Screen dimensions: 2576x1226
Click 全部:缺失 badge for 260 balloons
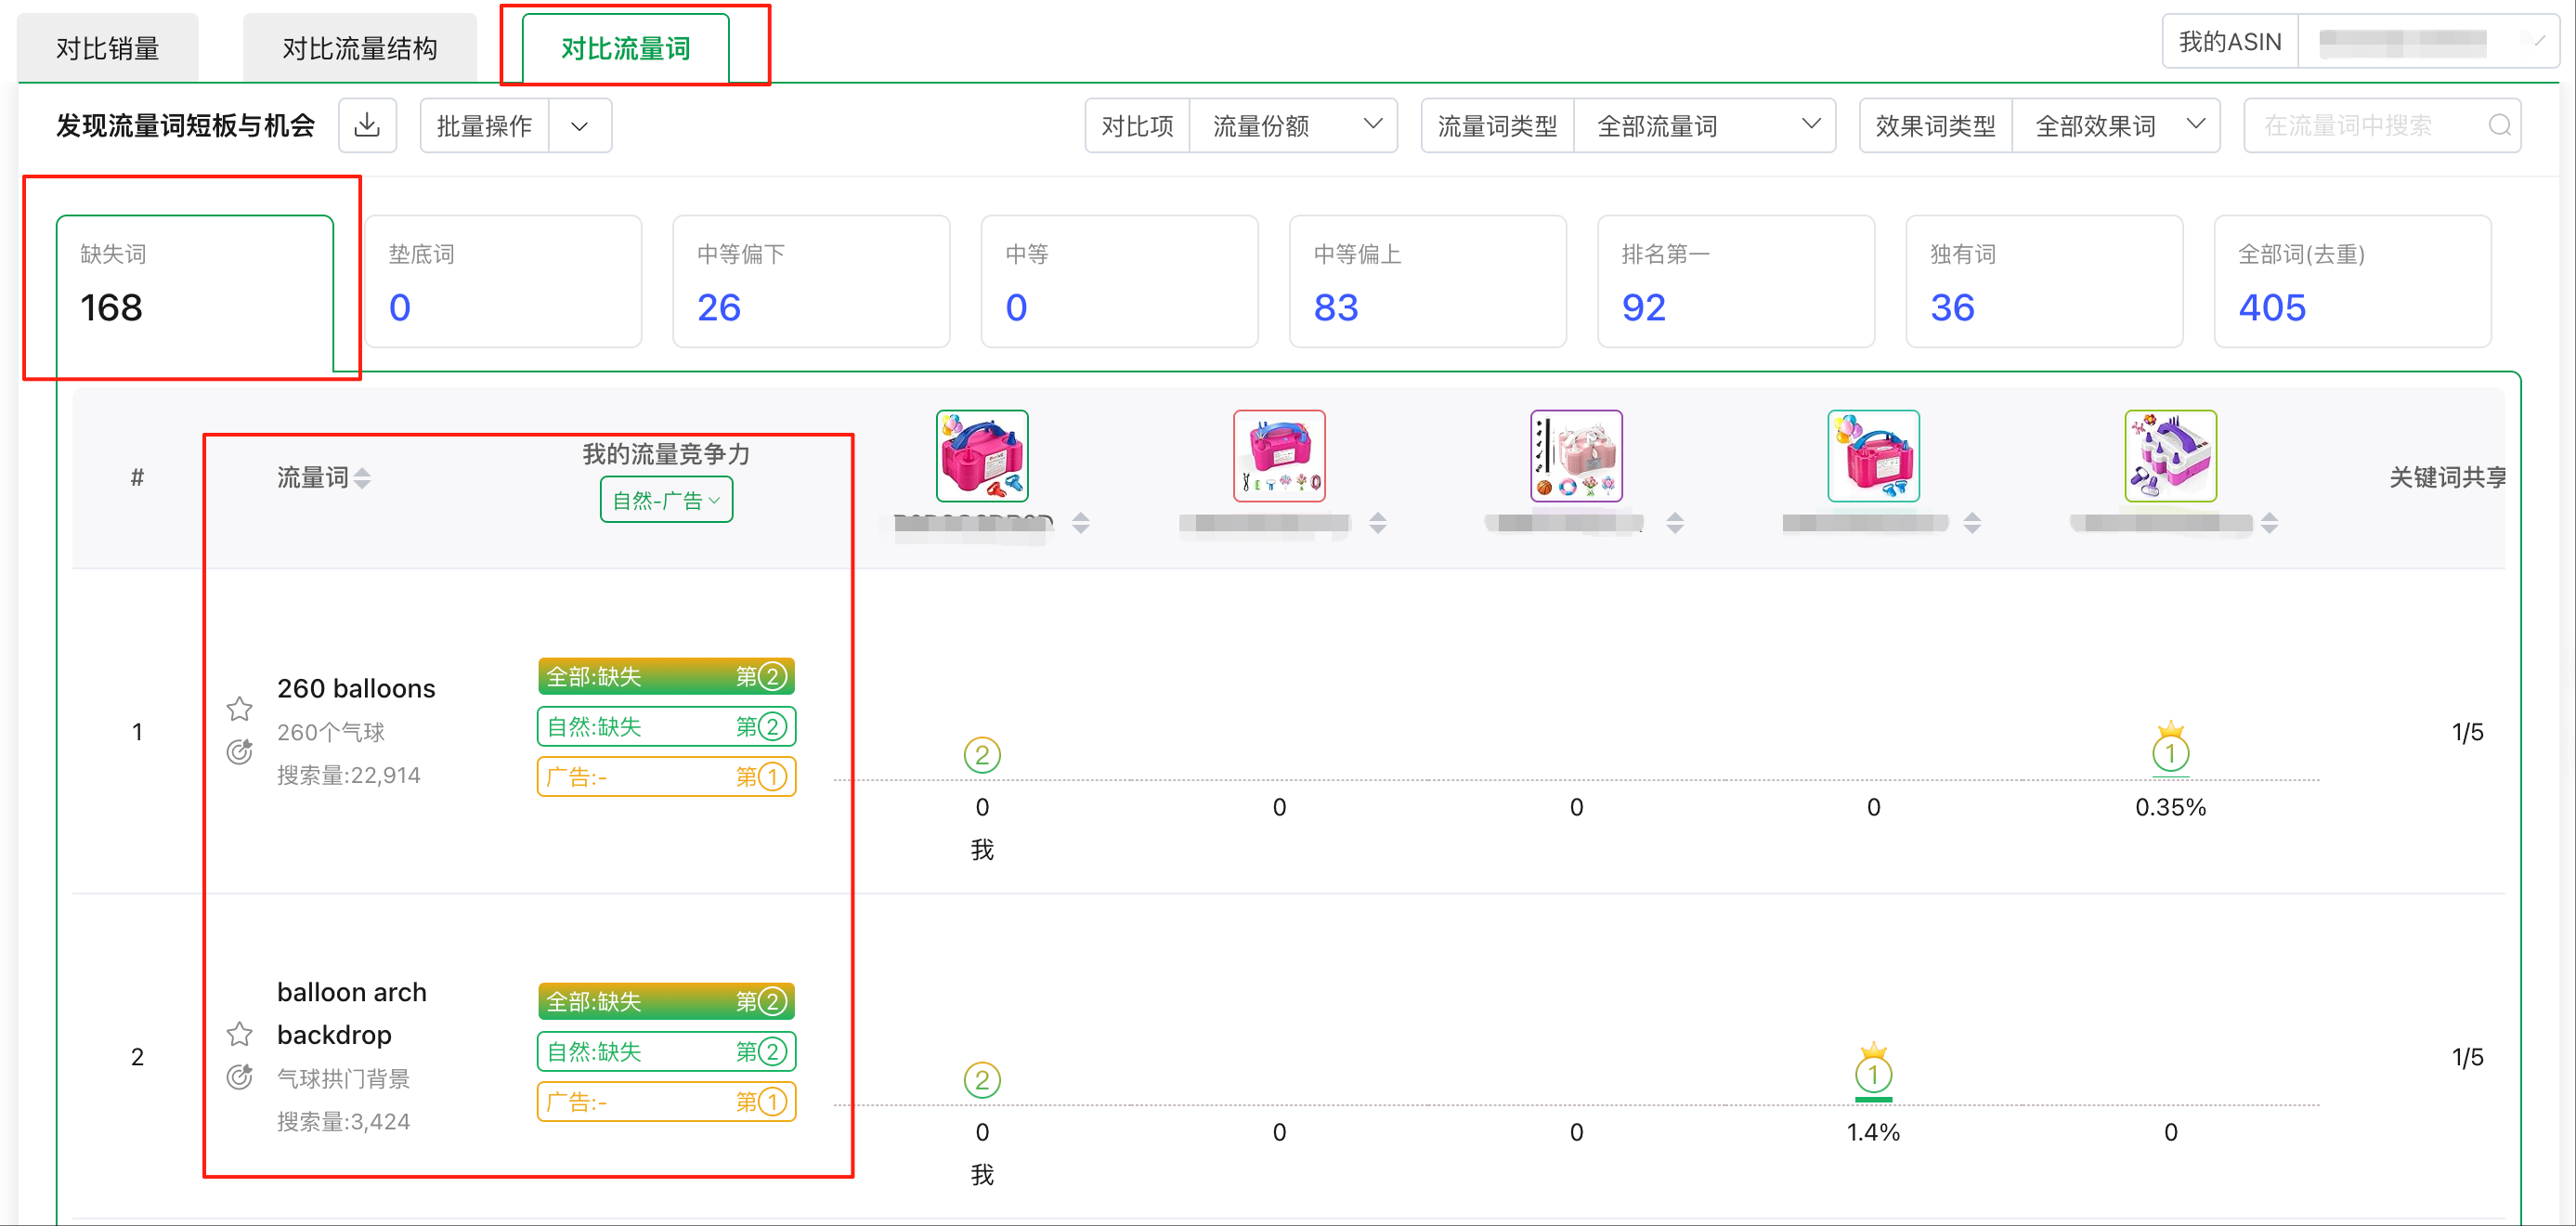point(666,676)
